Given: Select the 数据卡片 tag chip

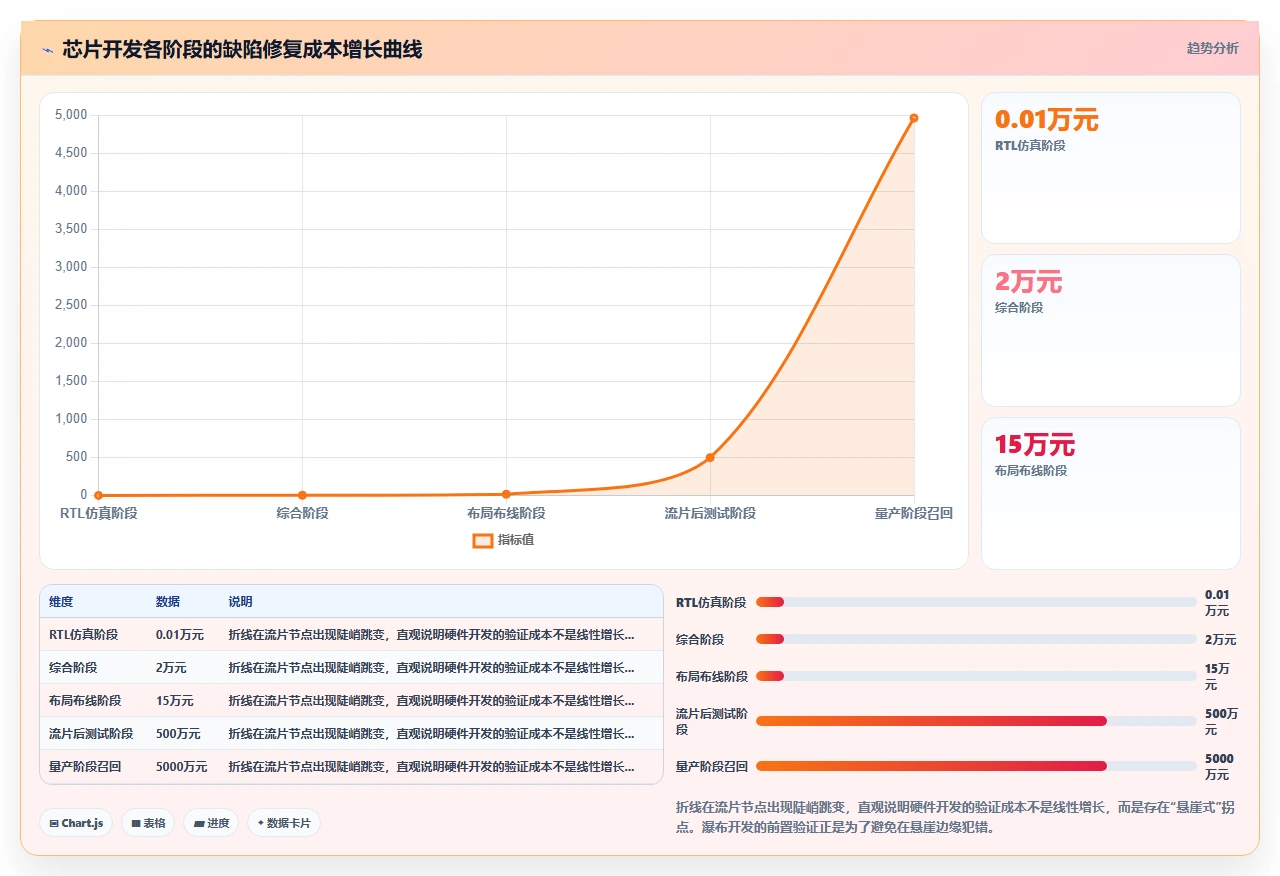Looking at the screenshot, I should (x=284, y=823).
